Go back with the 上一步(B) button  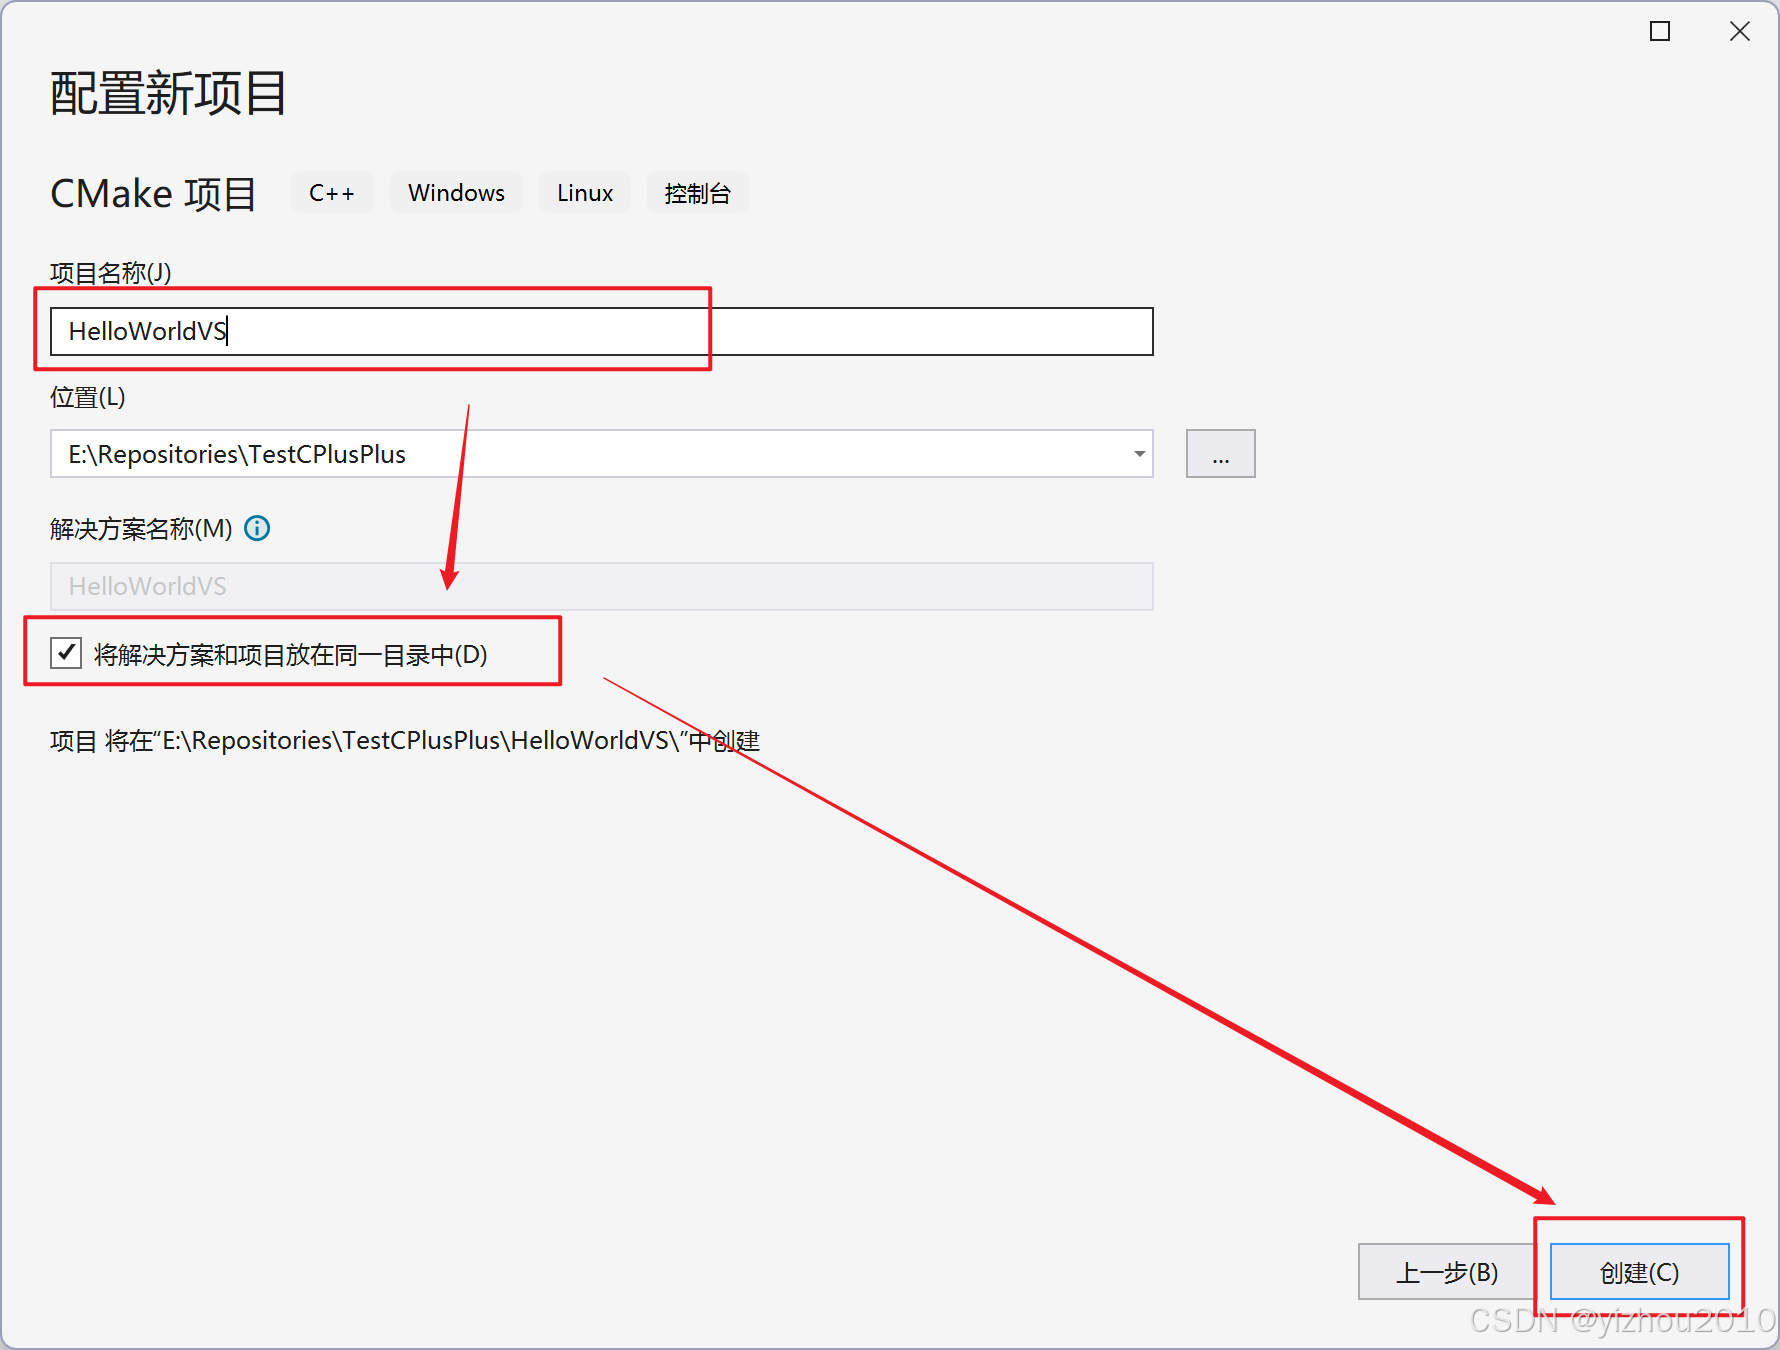(1446, 1272)
